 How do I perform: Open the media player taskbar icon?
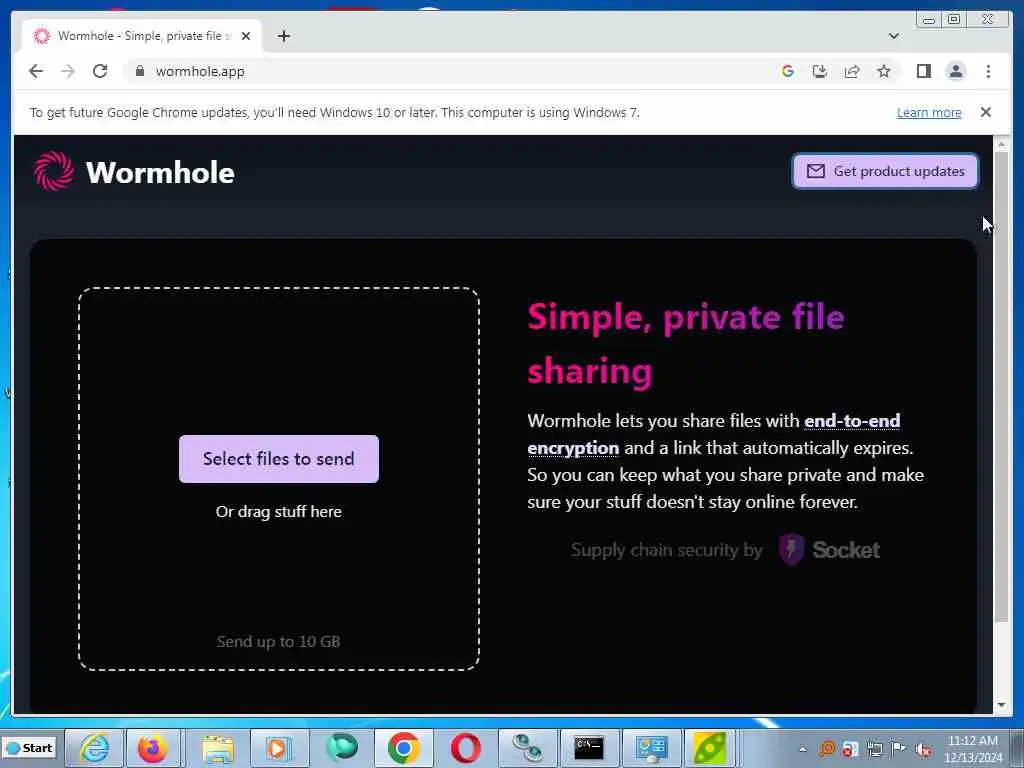click(x=278, y=748)
